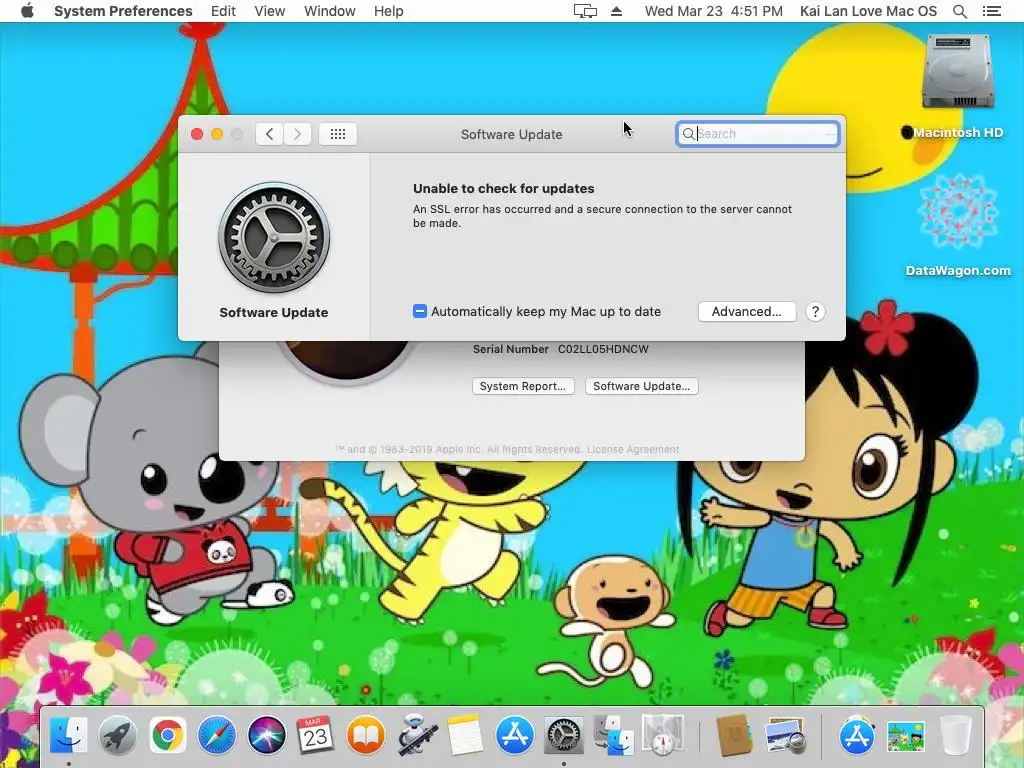
Task: Go forward with the toolbar chevron
Action: [x=297, y=134]
